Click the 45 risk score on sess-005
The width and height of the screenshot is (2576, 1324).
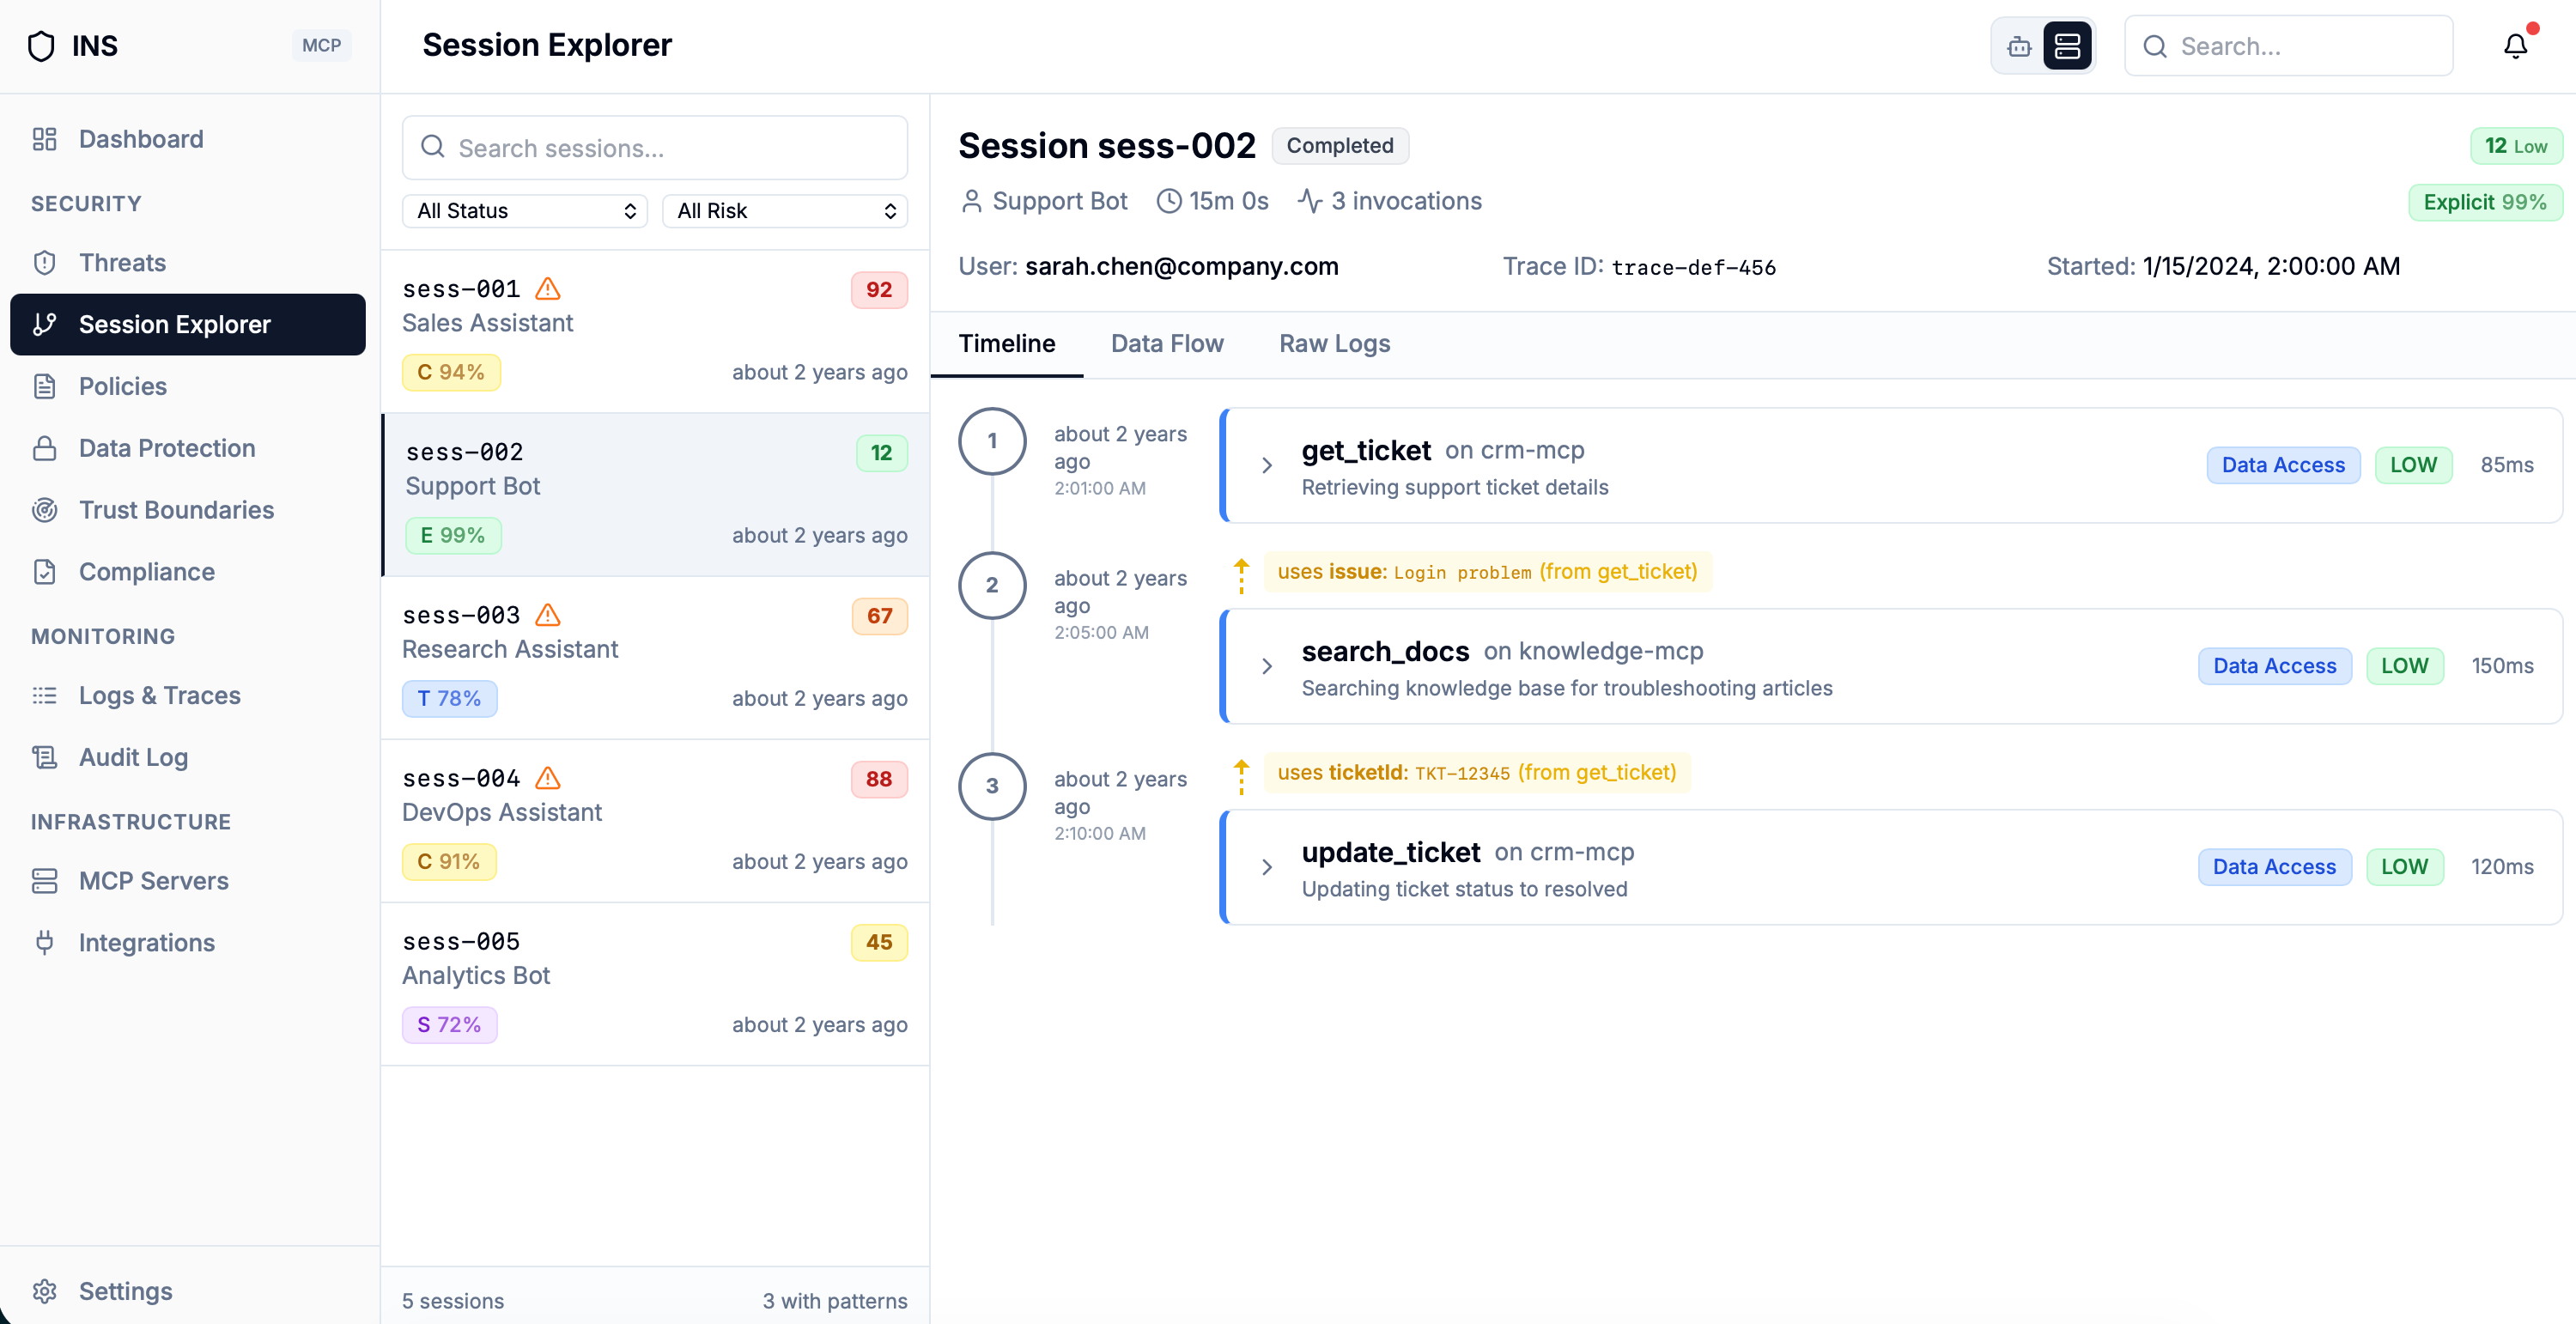tap(879, 942)
